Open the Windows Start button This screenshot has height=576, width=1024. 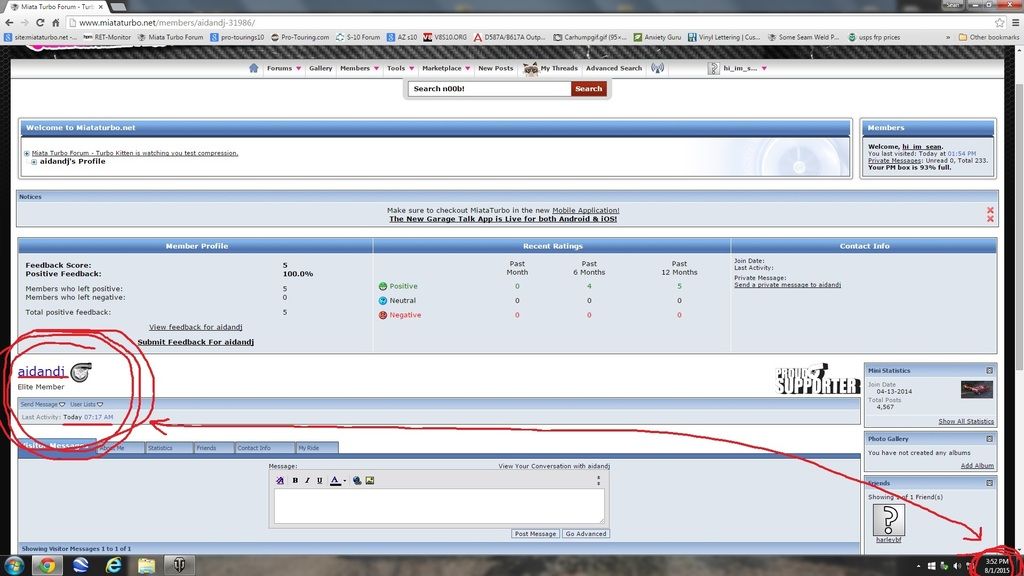tap(14, 565)
